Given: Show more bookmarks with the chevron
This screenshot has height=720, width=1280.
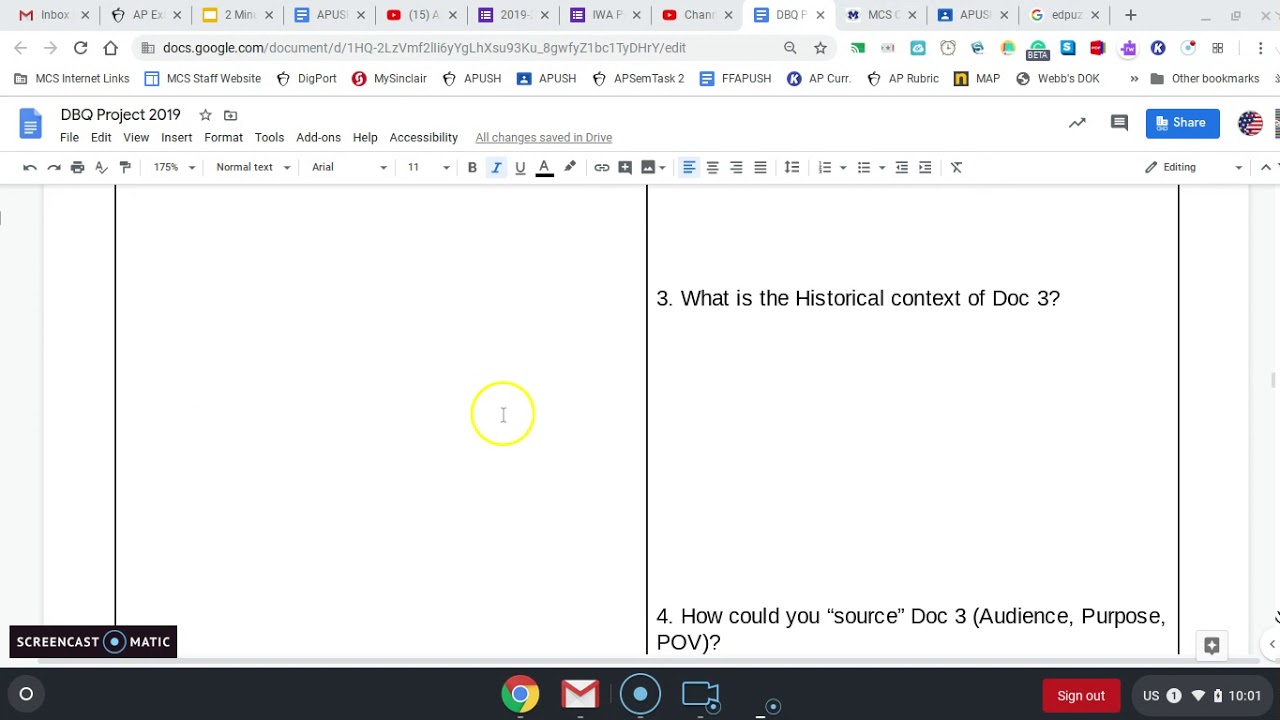Looking at the screenshot, I should (1134, 79).
